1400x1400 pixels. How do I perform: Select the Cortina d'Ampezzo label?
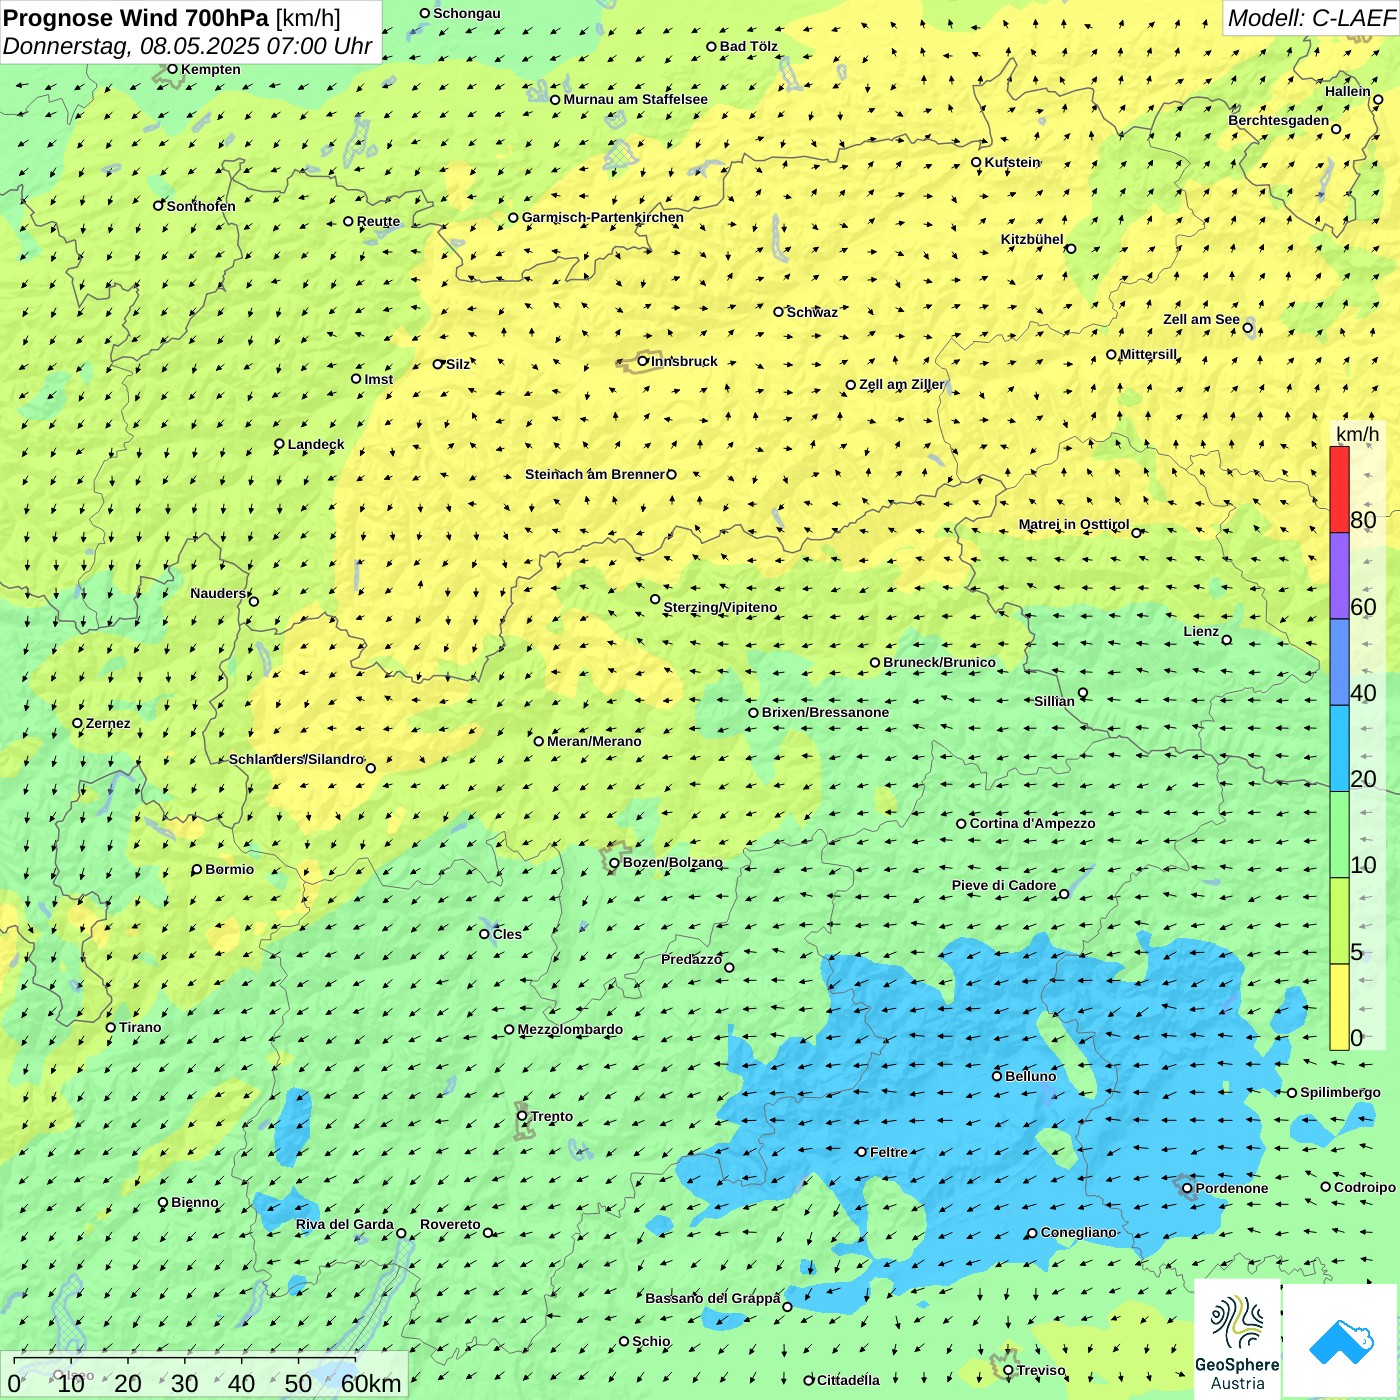point(1033,823)
